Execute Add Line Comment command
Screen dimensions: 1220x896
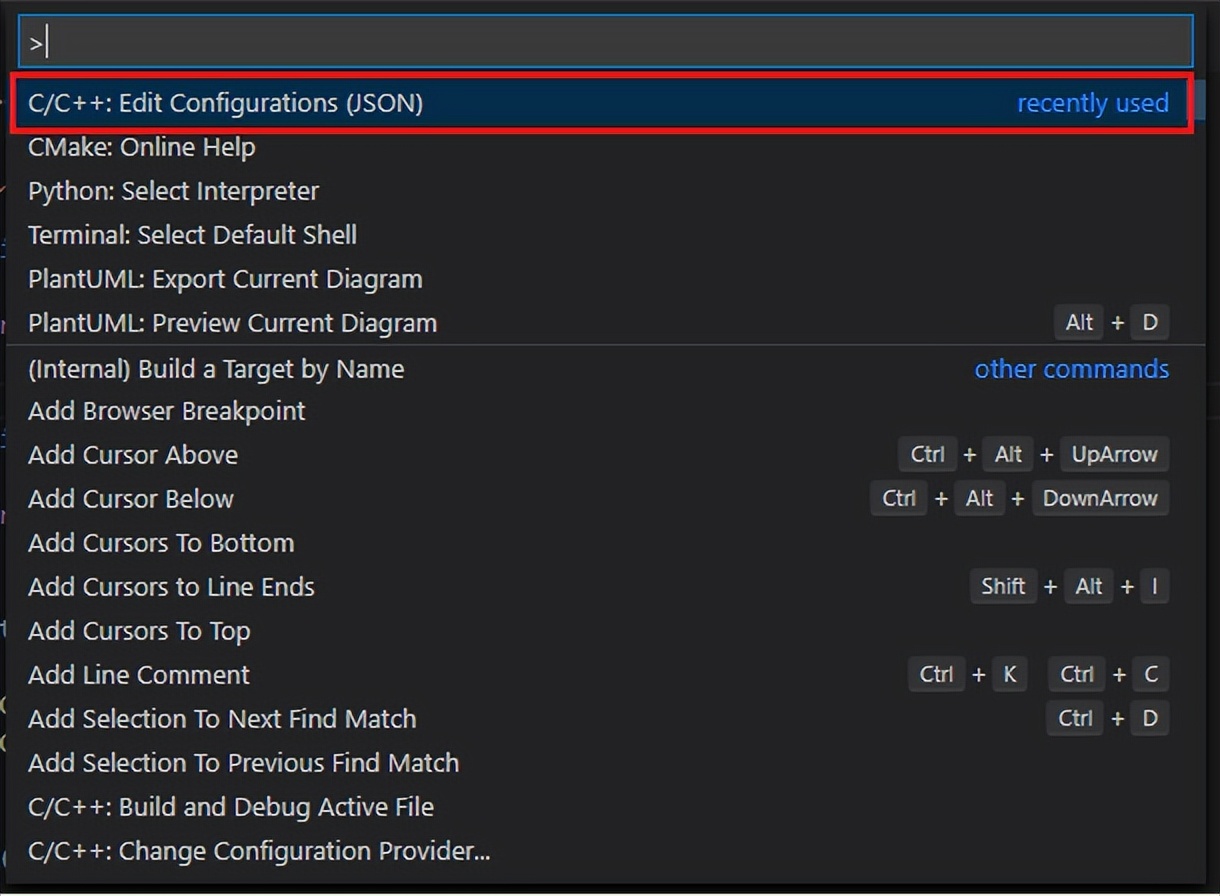click(x=139, y=675)
